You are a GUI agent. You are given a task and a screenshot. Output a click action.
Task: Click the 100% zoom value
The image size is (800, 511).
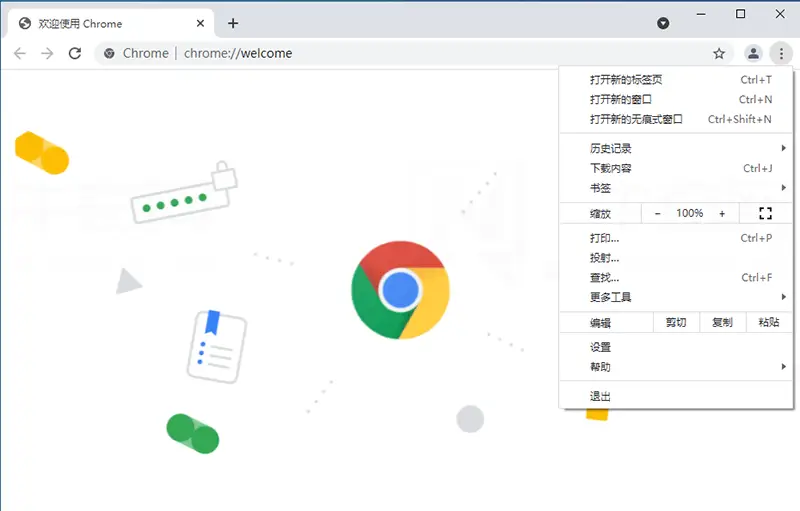[x=690, y=213]
